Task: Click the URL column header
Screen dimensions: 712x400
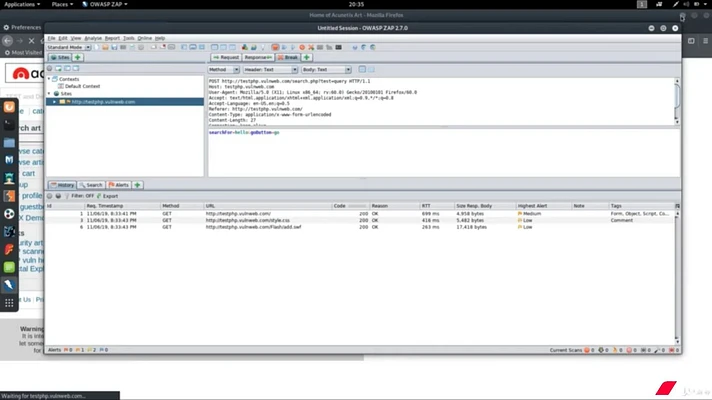Action: 268,206
